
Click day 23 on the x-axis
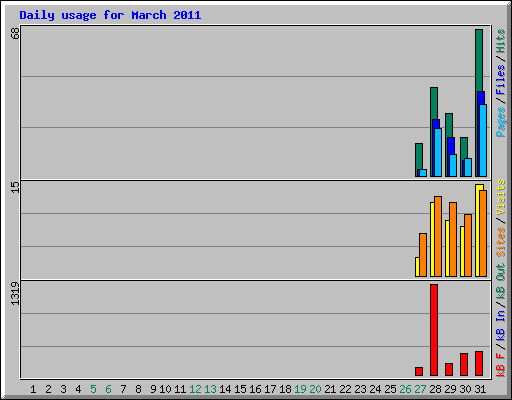[x=360, y=389]
